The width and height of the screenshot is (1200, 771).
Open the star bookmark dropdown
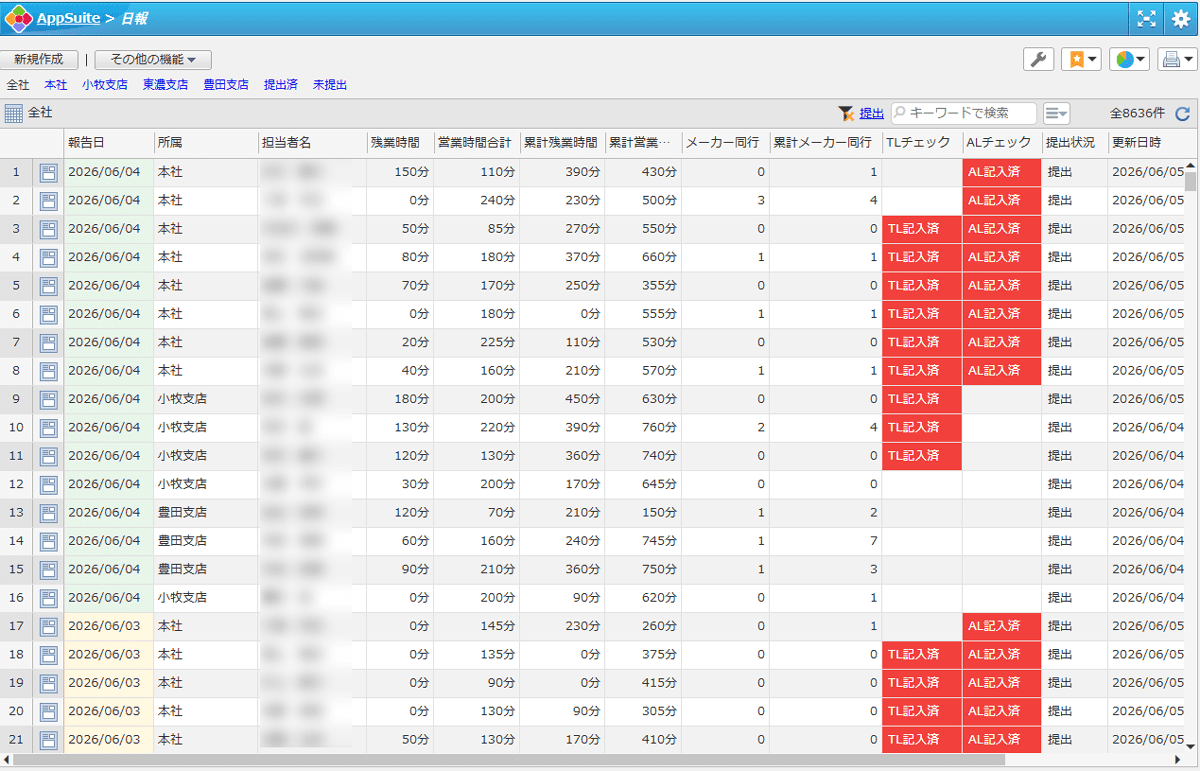(x=1081, y=60)
